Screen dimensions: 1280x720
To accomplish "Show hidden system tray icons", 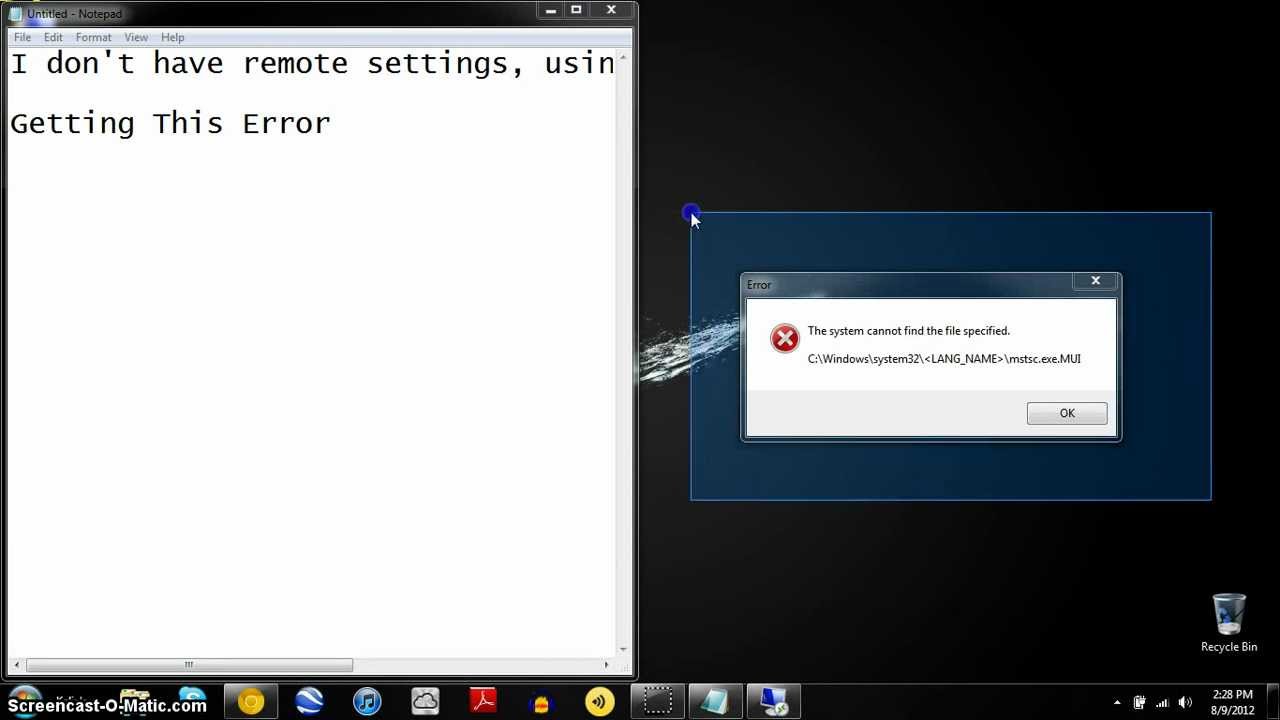I will tap(1117, 703).
